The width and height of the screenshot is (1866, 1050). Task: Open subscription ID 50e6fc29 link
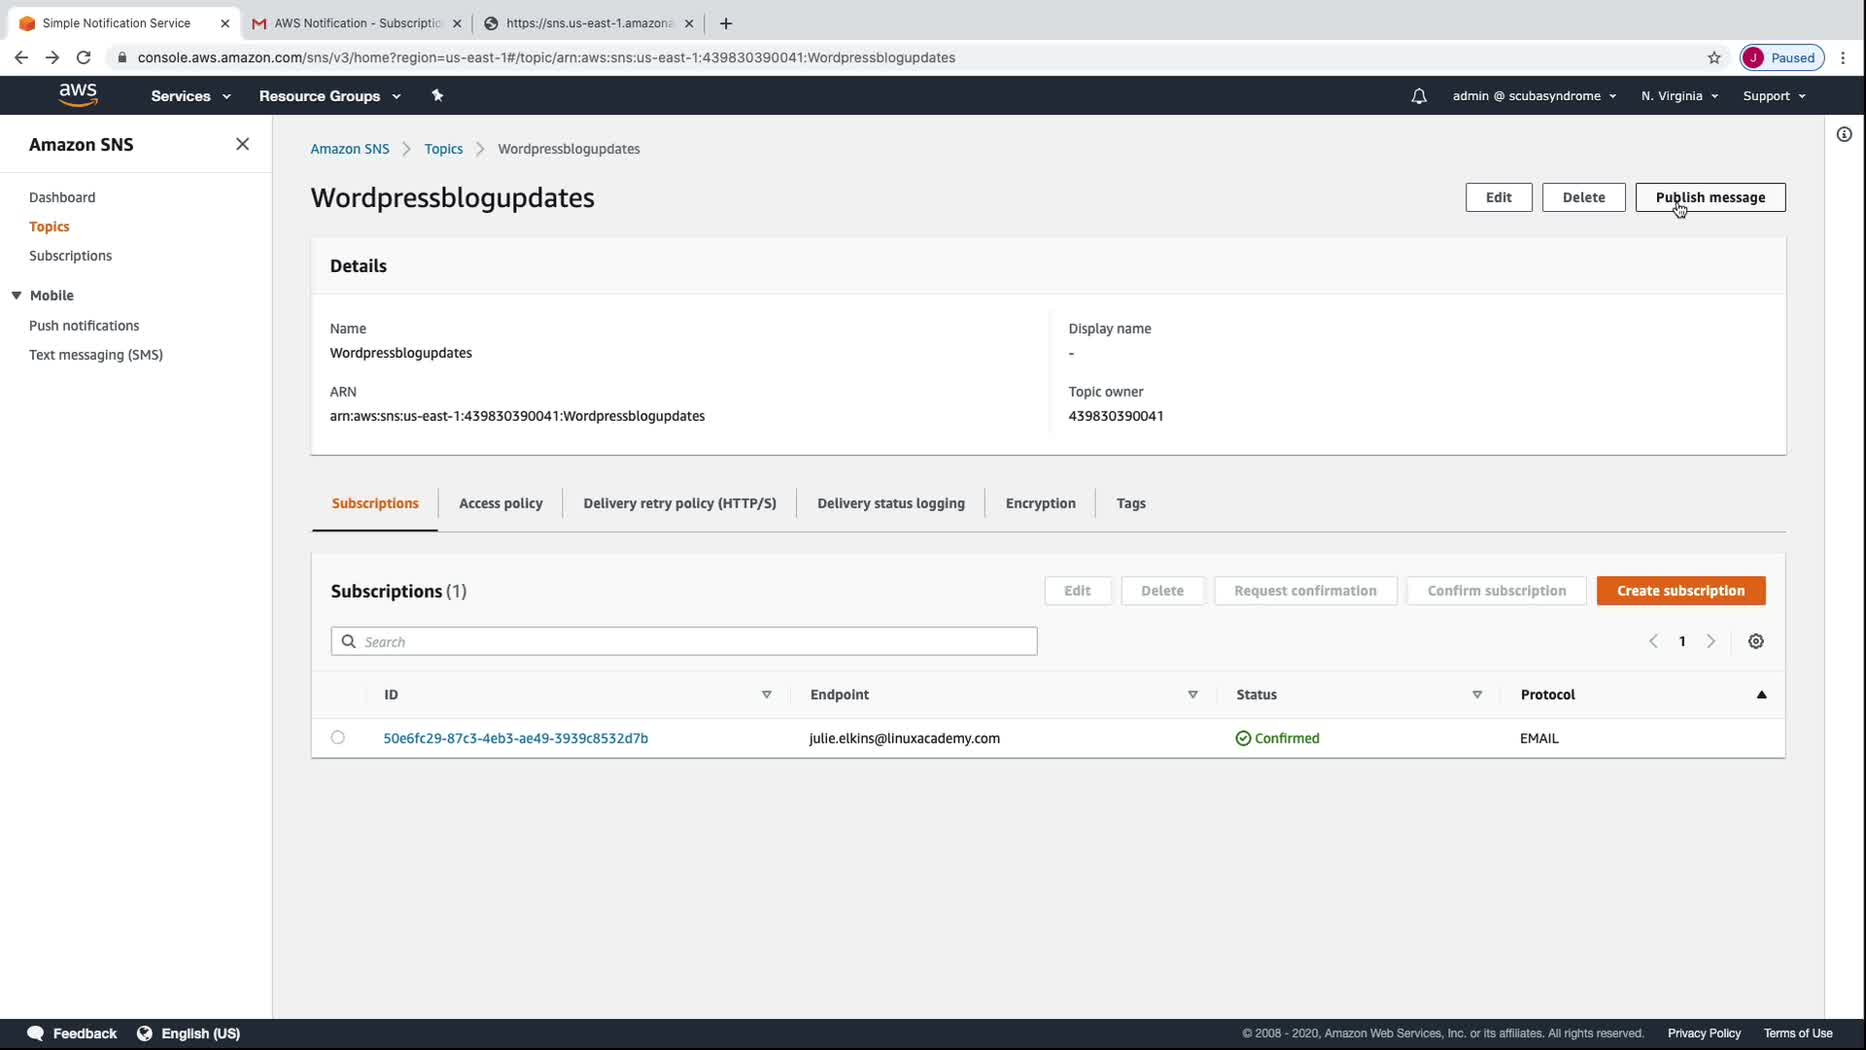click(x=515, y=738)
